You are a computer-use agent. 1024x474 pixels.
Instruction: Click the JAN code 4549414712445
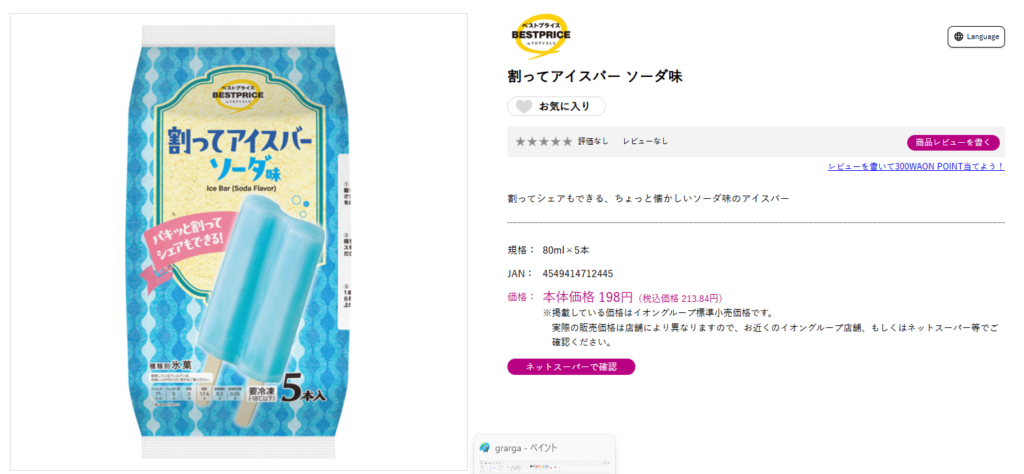578,273
